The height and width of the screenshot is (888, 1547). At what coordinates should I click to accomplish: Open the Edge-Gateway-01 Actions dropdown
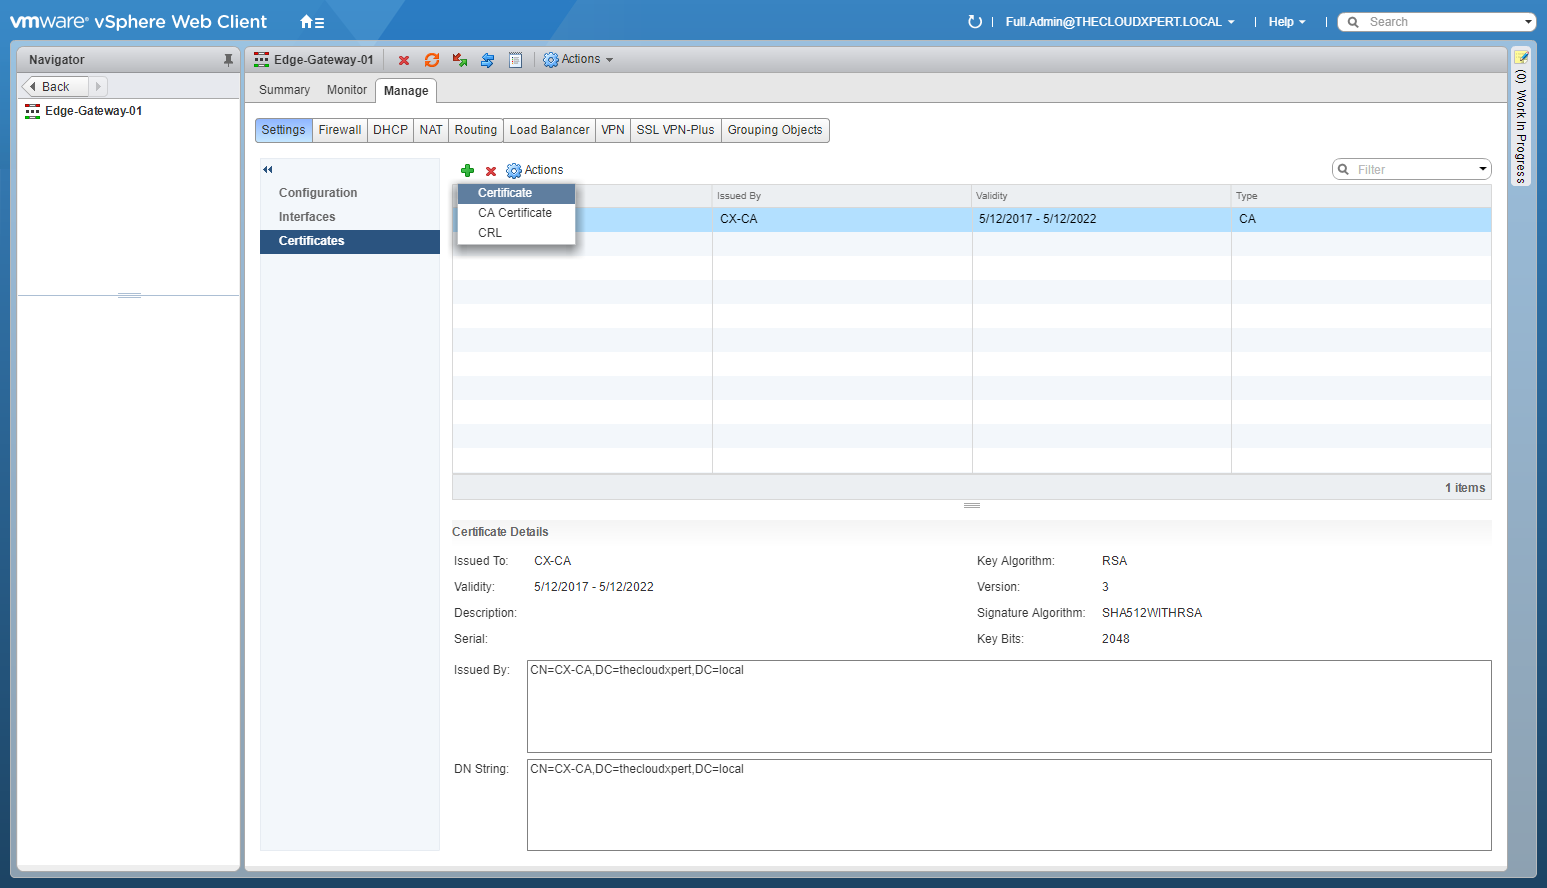(x=578, y=60)
